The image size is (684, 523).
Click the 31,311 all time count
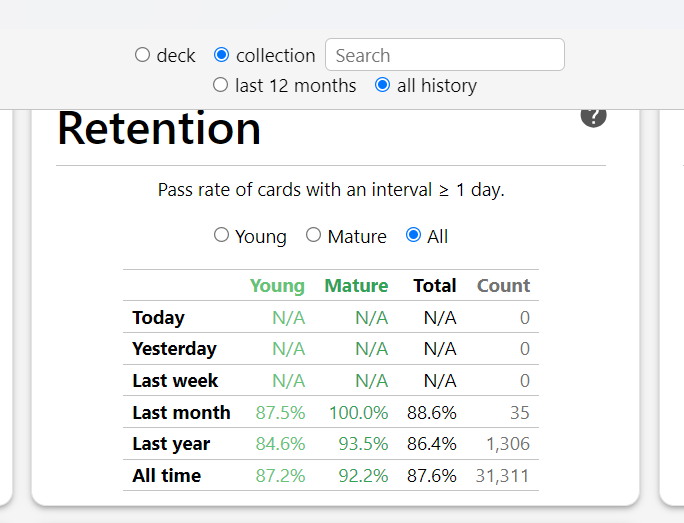(502, 476)
